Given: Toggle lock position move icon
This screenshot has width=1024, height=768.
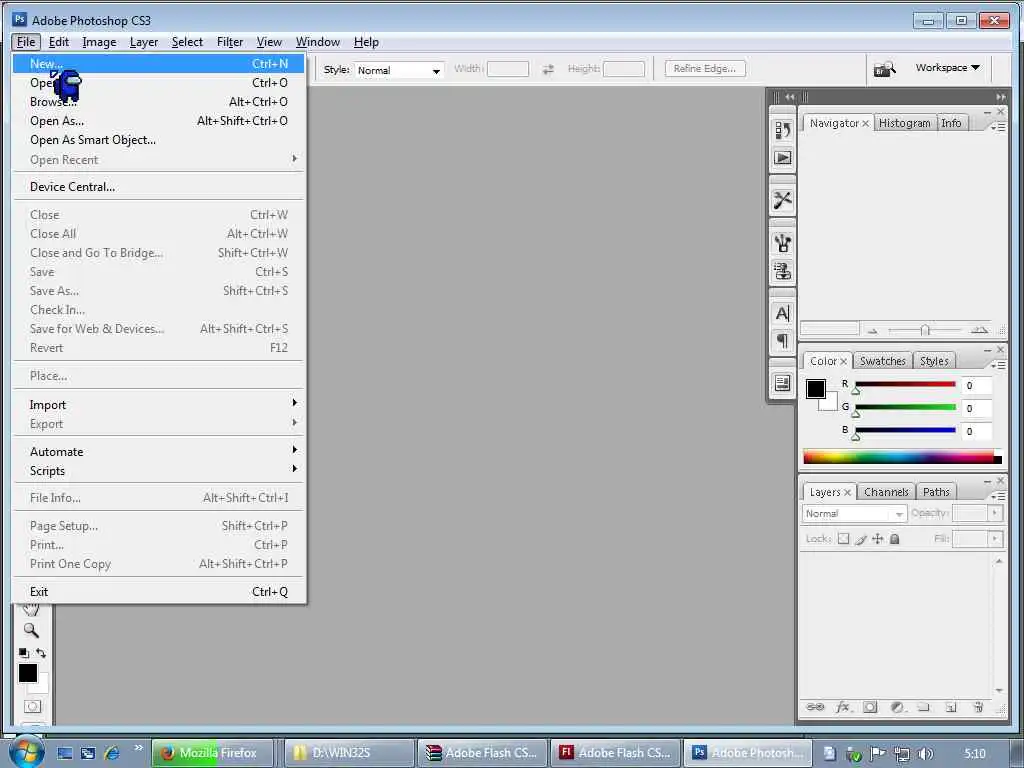Looking at the screenshot, I should (x=878, y=539).
